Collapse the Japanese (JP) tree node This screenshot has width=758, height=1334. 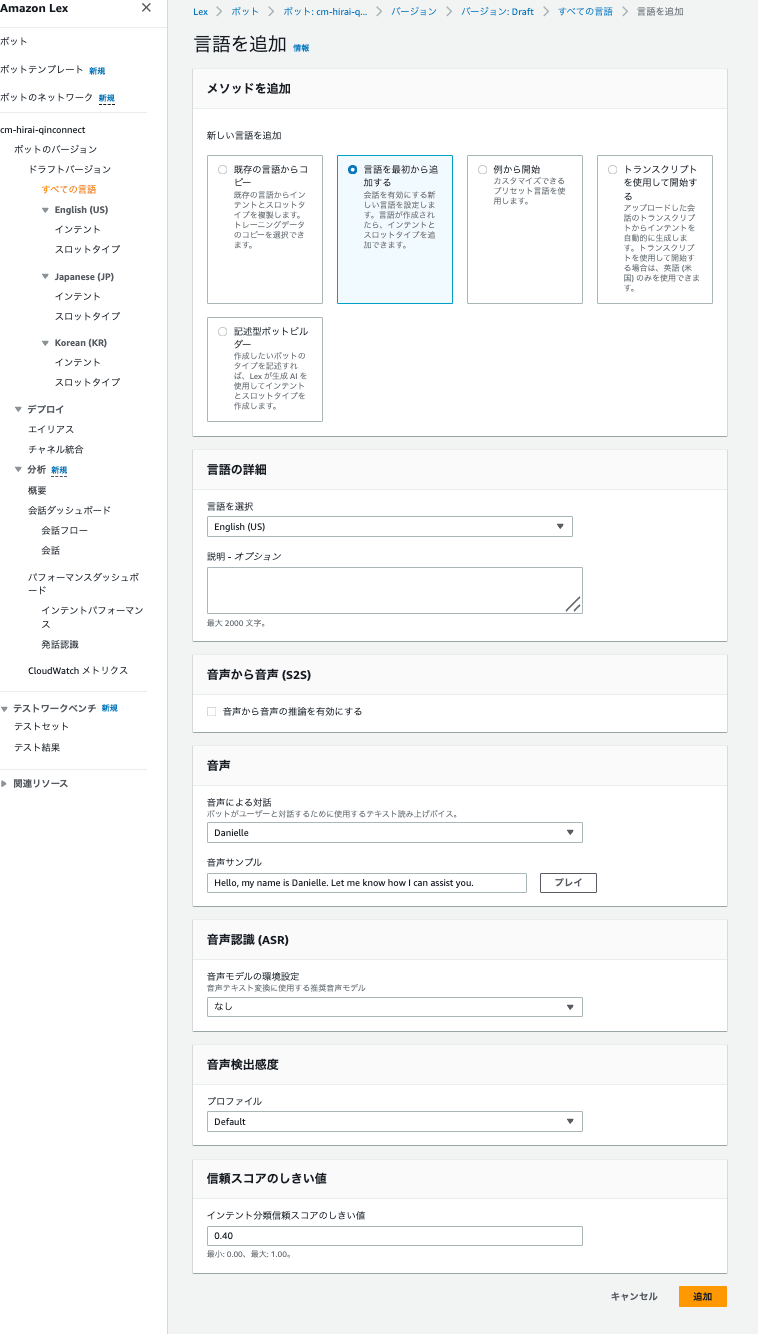pos(45,277)
